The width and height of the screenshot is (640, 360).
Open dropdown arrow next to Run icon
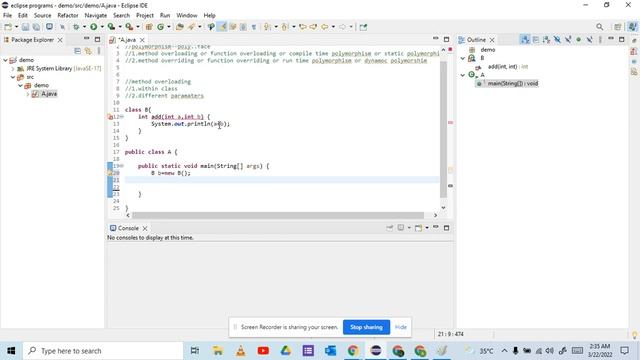(102, 27)
